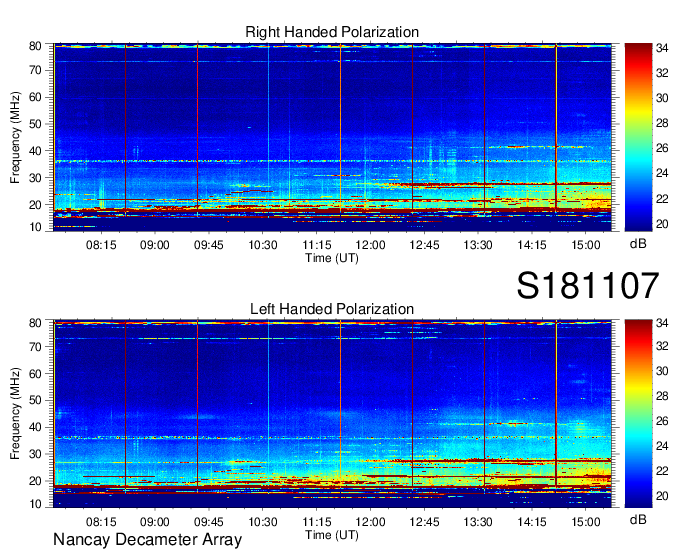Click the 50 MHz tick of upper plot
This screenshot has height=552, width=680.
click(x=35, y=124)
